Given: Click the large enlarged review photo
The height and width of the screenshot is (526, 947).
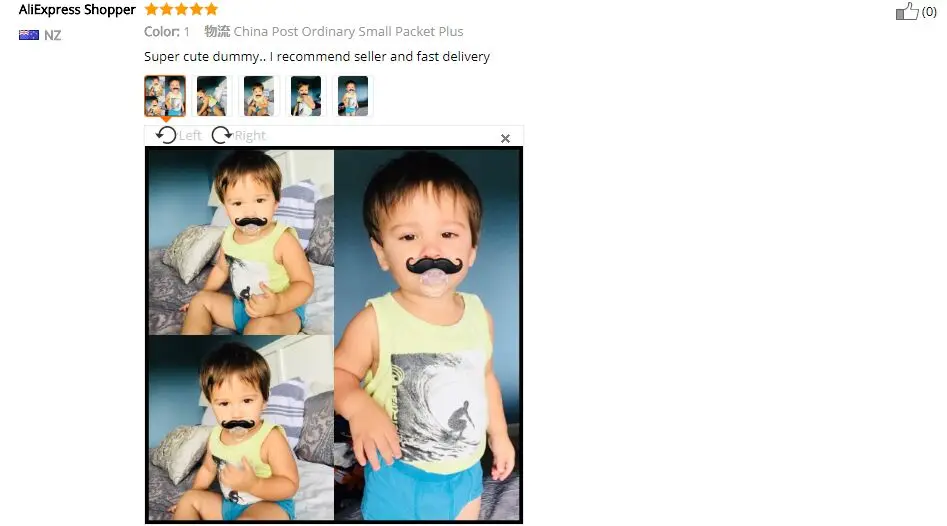Looking at the screenshot, I should tap(334, 335).
